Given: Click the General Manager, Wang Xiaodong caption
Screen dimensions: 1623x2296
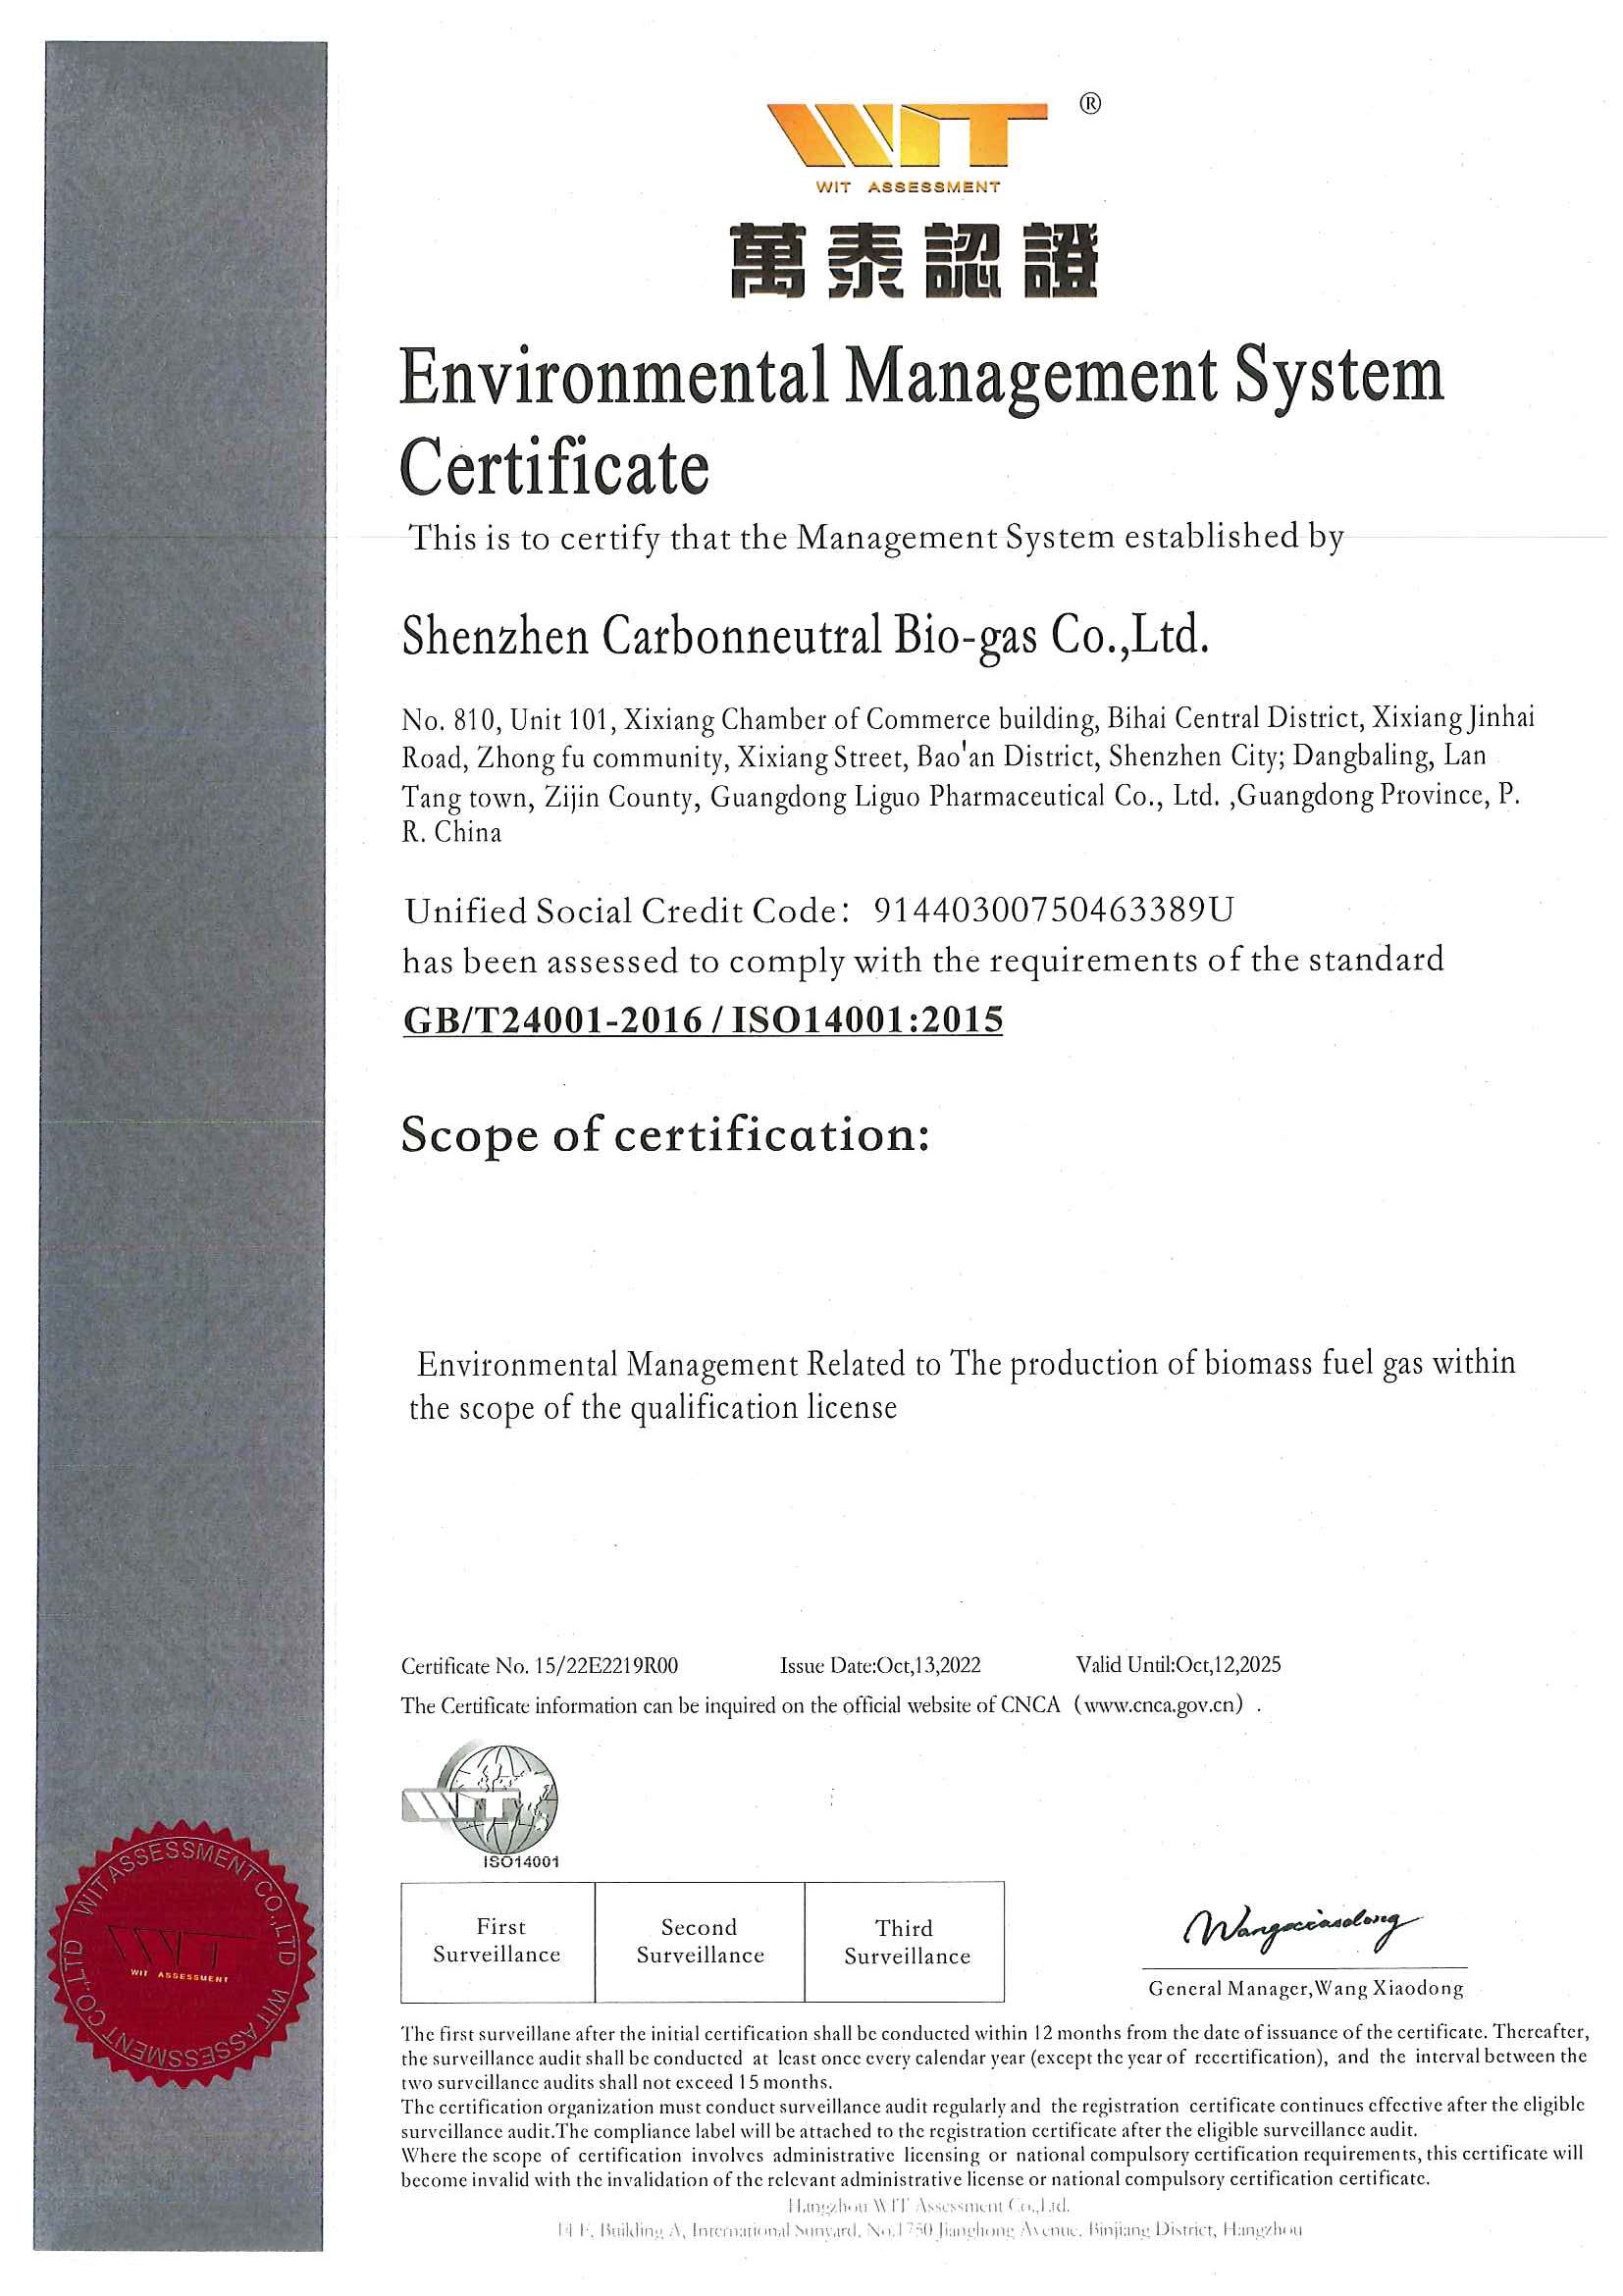Looking at the screenshot, I should pos(1305,1989).
